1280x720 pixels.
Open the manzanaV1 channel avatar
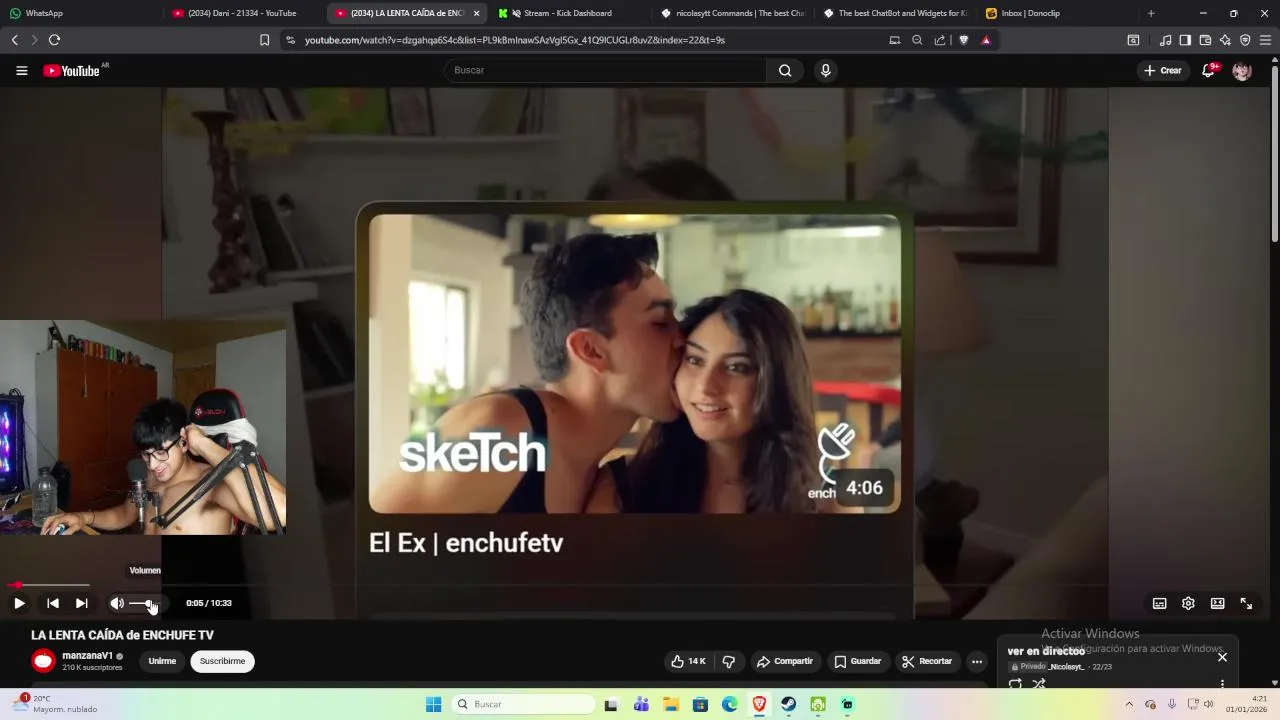tap(43, 661)
